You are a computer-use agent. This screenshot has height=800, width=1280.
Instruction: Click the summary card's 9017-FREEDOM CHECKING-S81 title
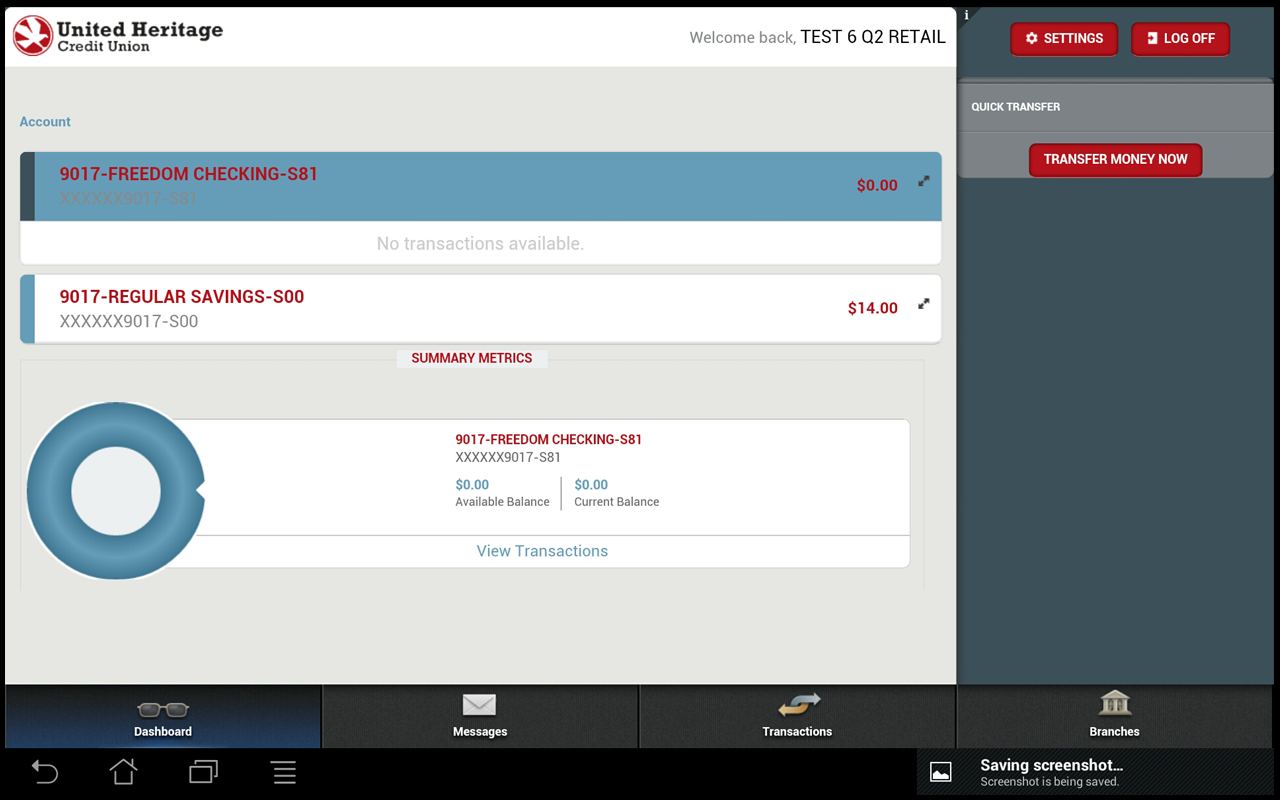pyautogui.click(x=549, y=439)
